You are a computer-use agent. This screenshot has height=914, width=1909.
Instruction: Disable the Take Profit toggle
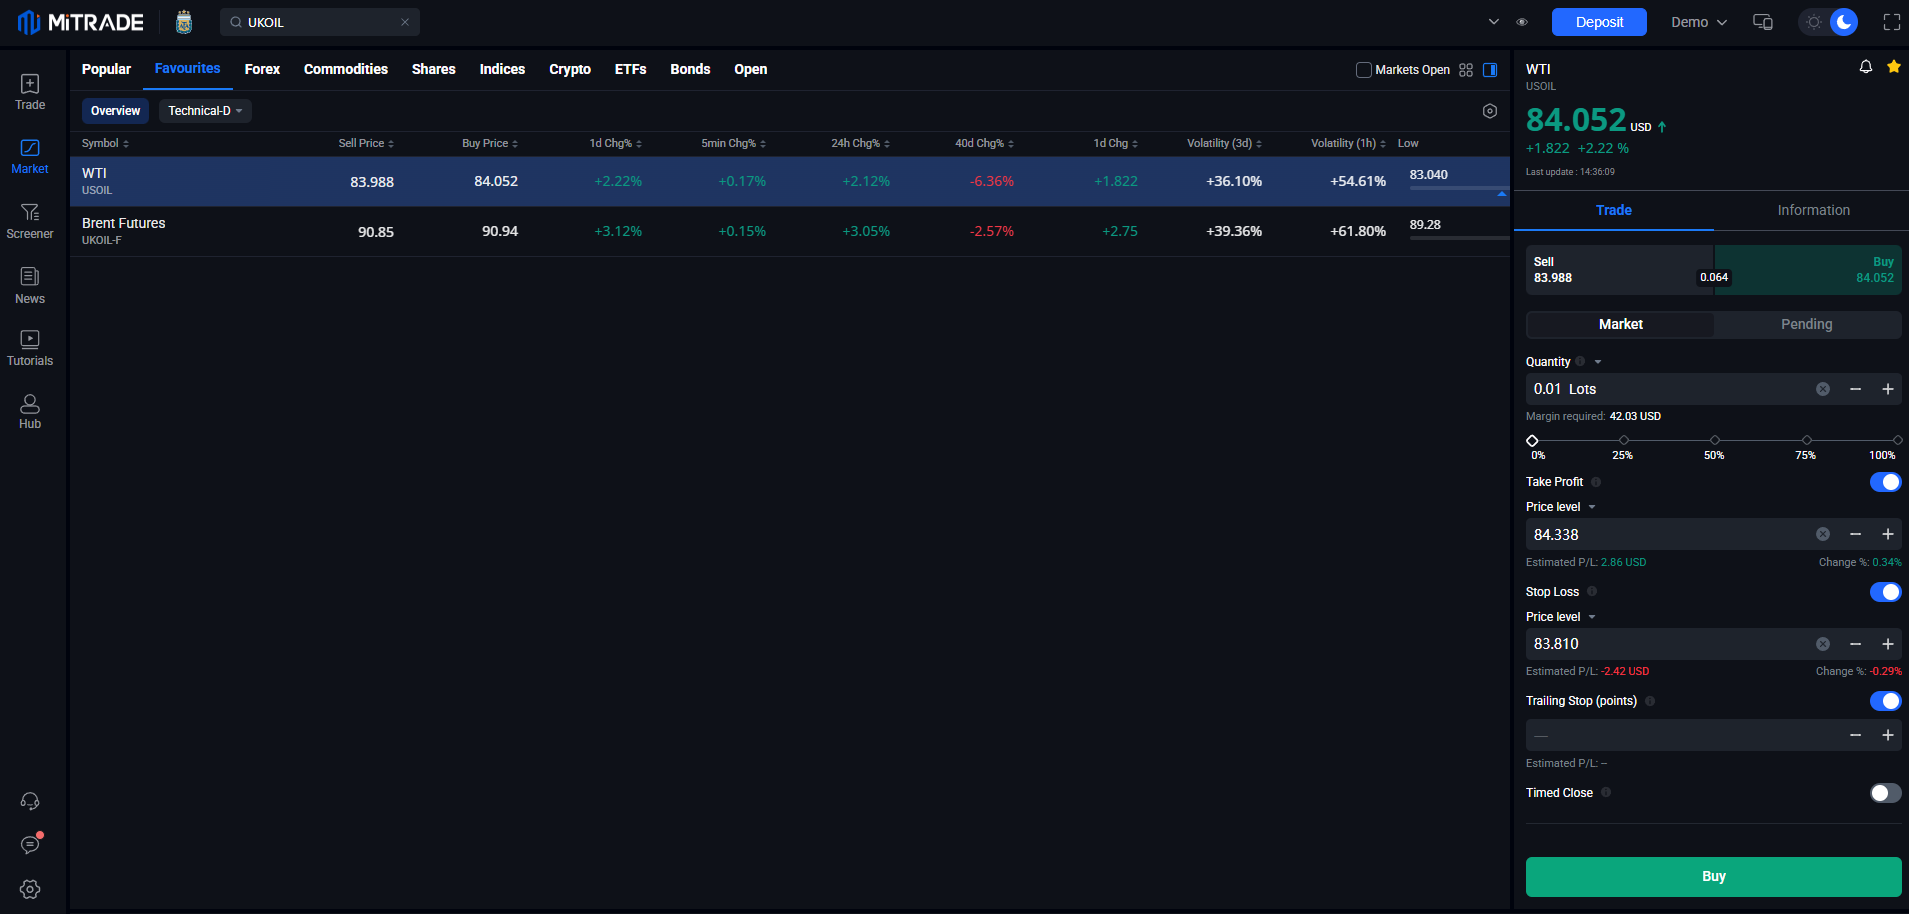[x=1885, y=482]
